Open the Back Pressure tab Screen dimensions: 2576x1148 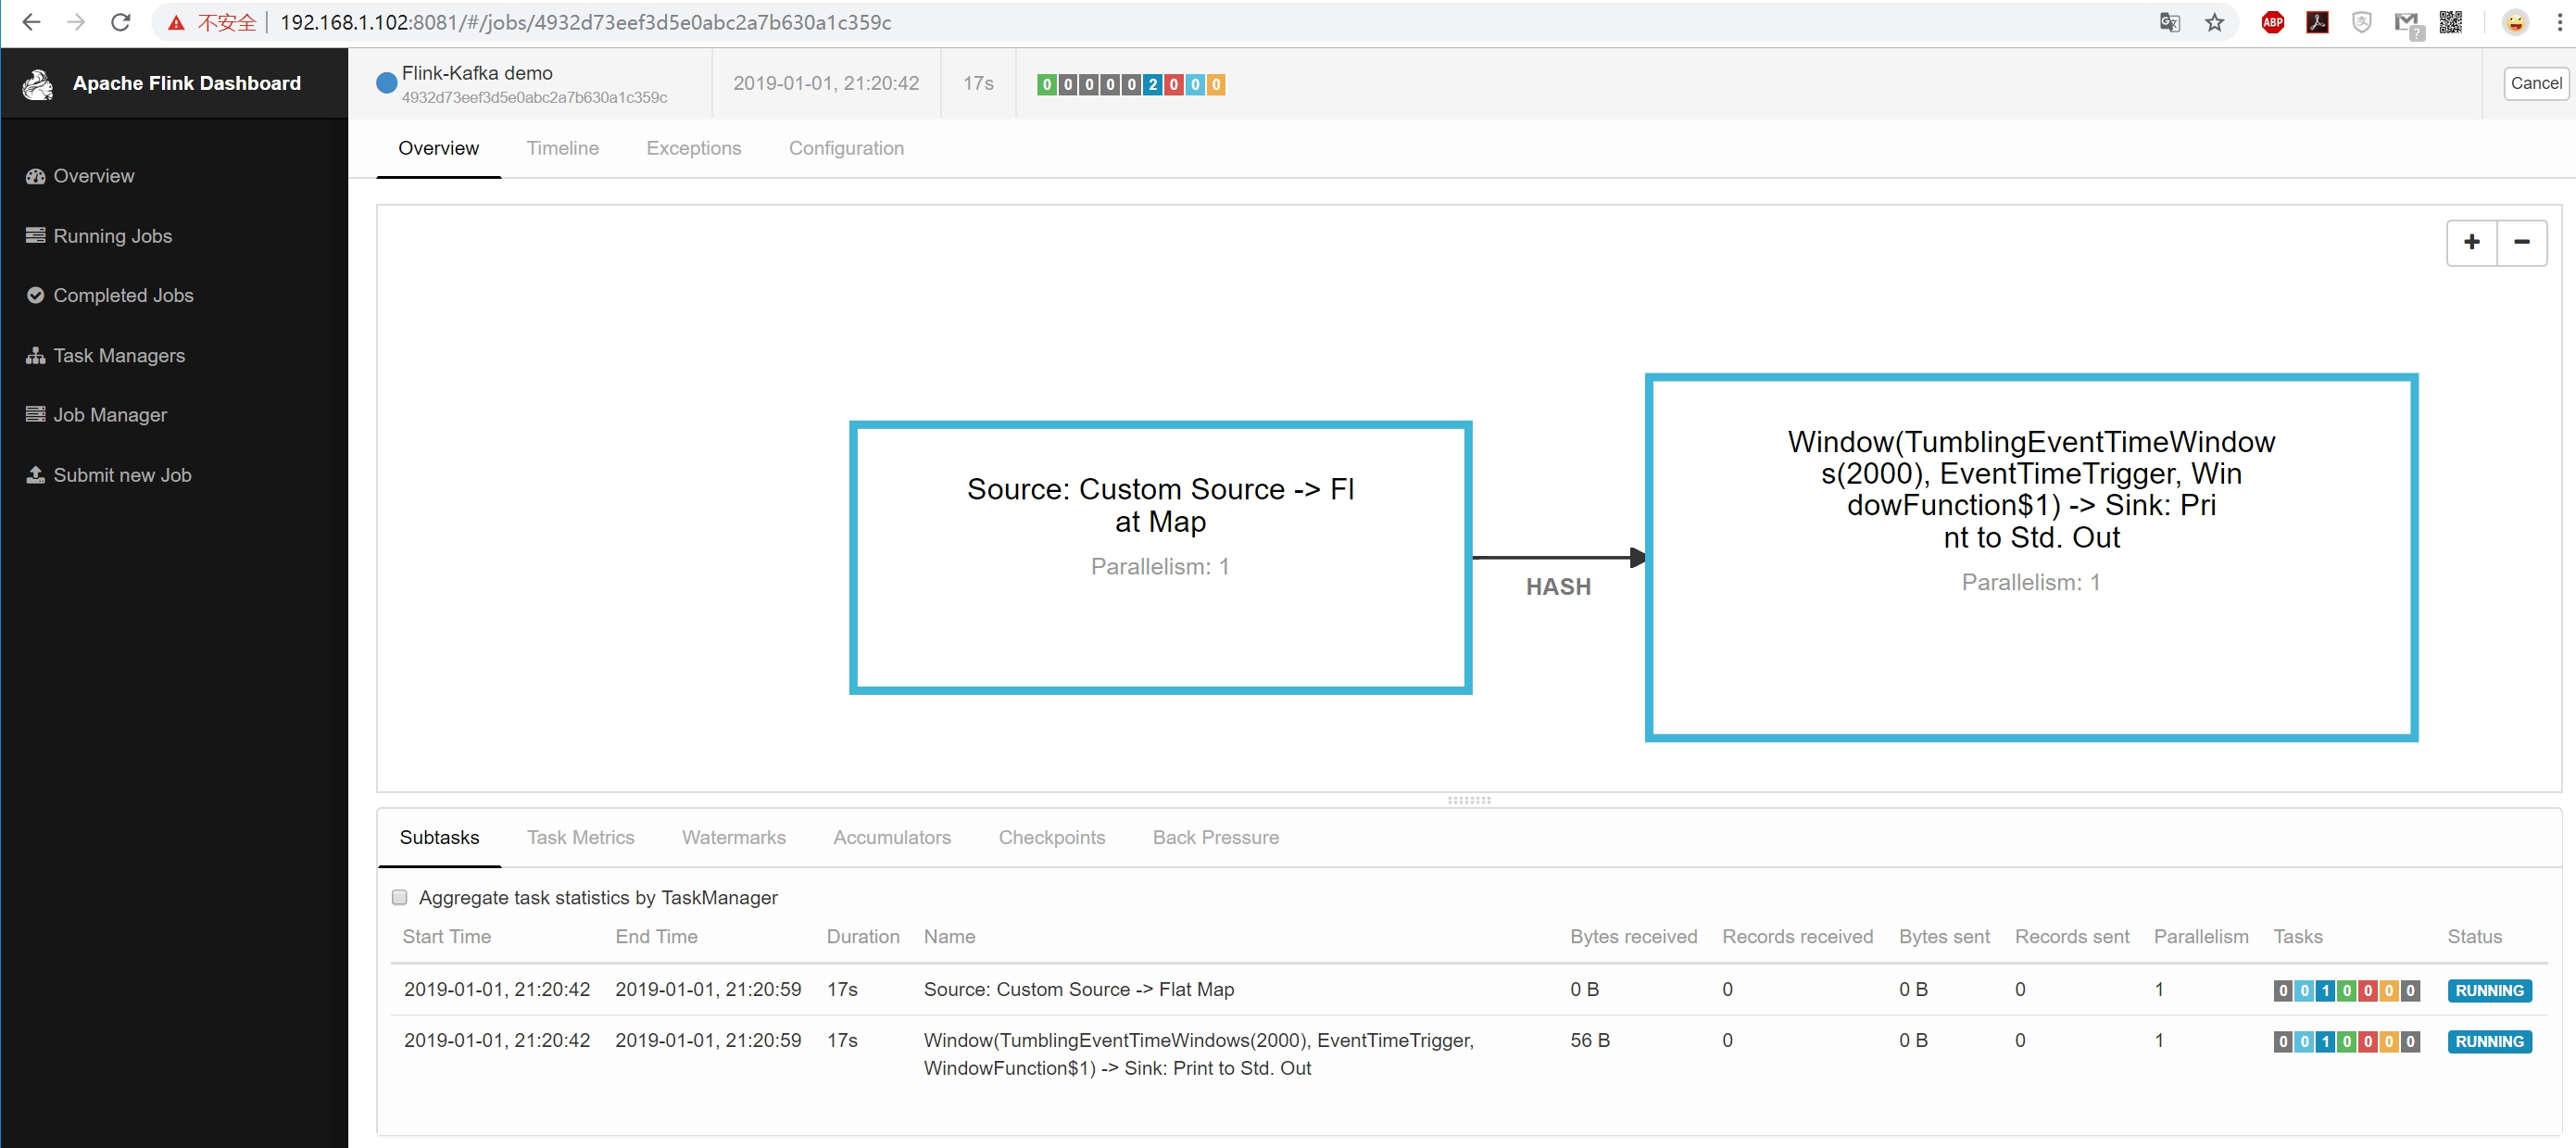1215,837
